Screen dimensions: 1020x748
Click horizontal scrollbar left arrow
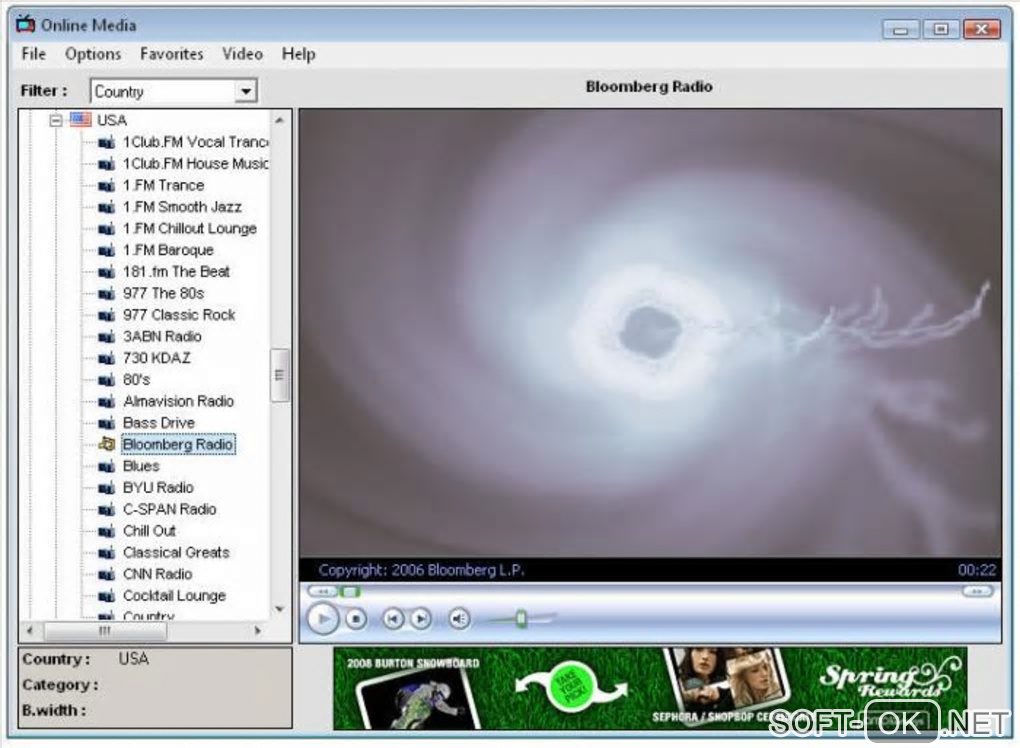29,630
